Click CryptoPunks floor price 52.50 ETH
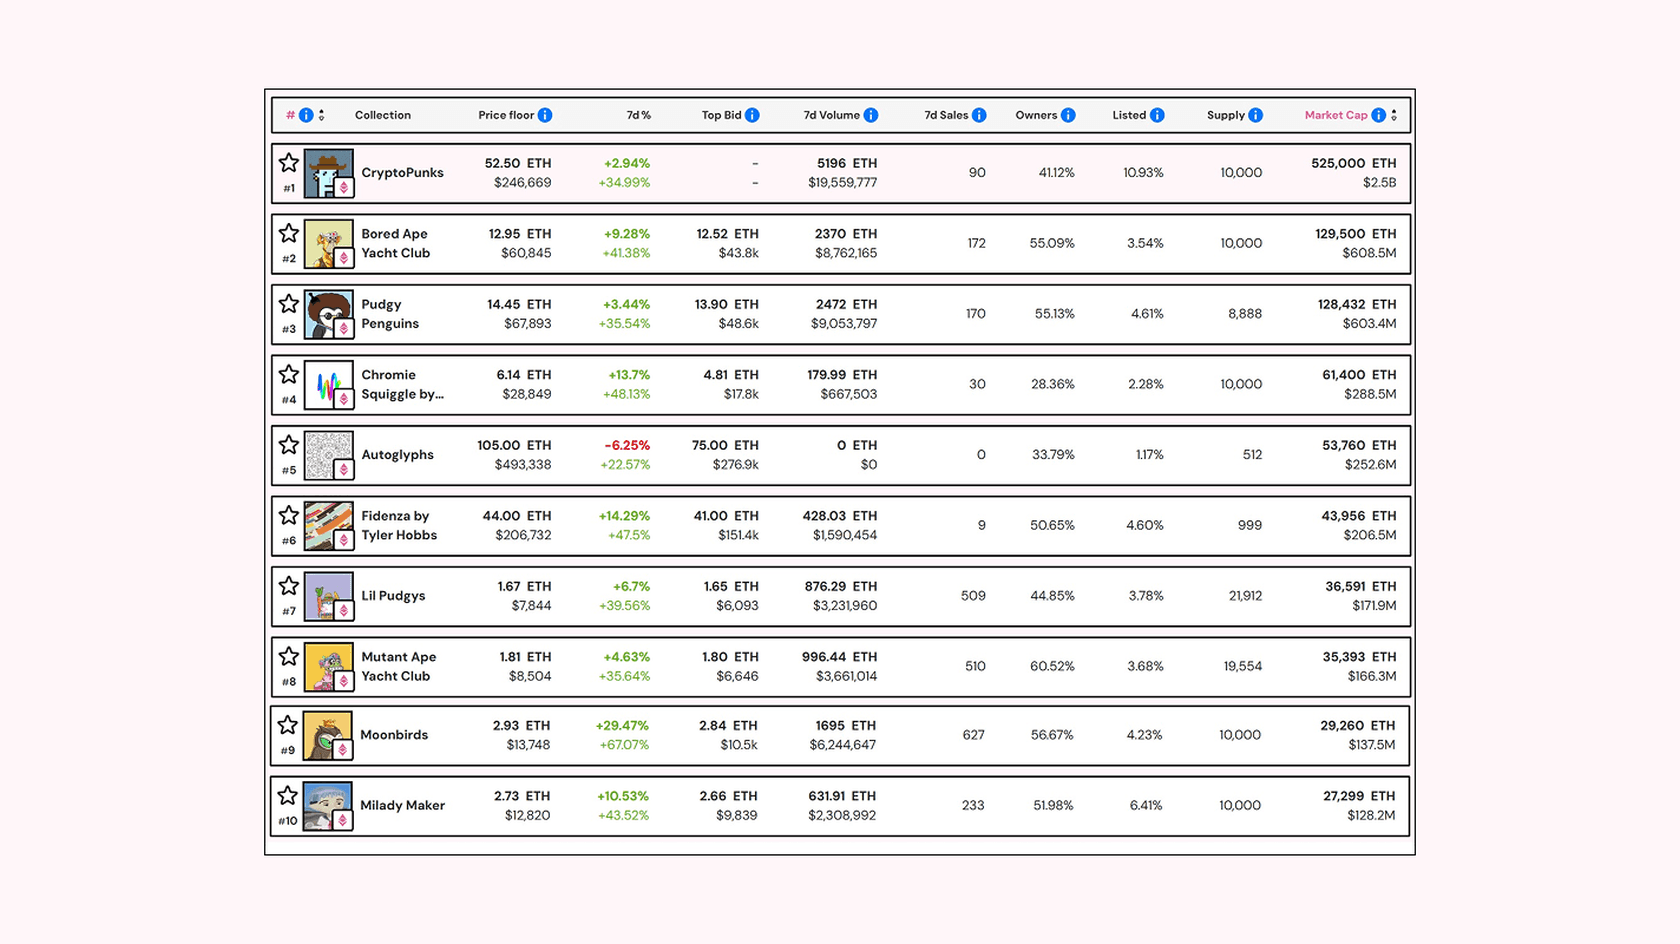Image resolution: width=1680 pixels, height=944 pixels. 517,163
